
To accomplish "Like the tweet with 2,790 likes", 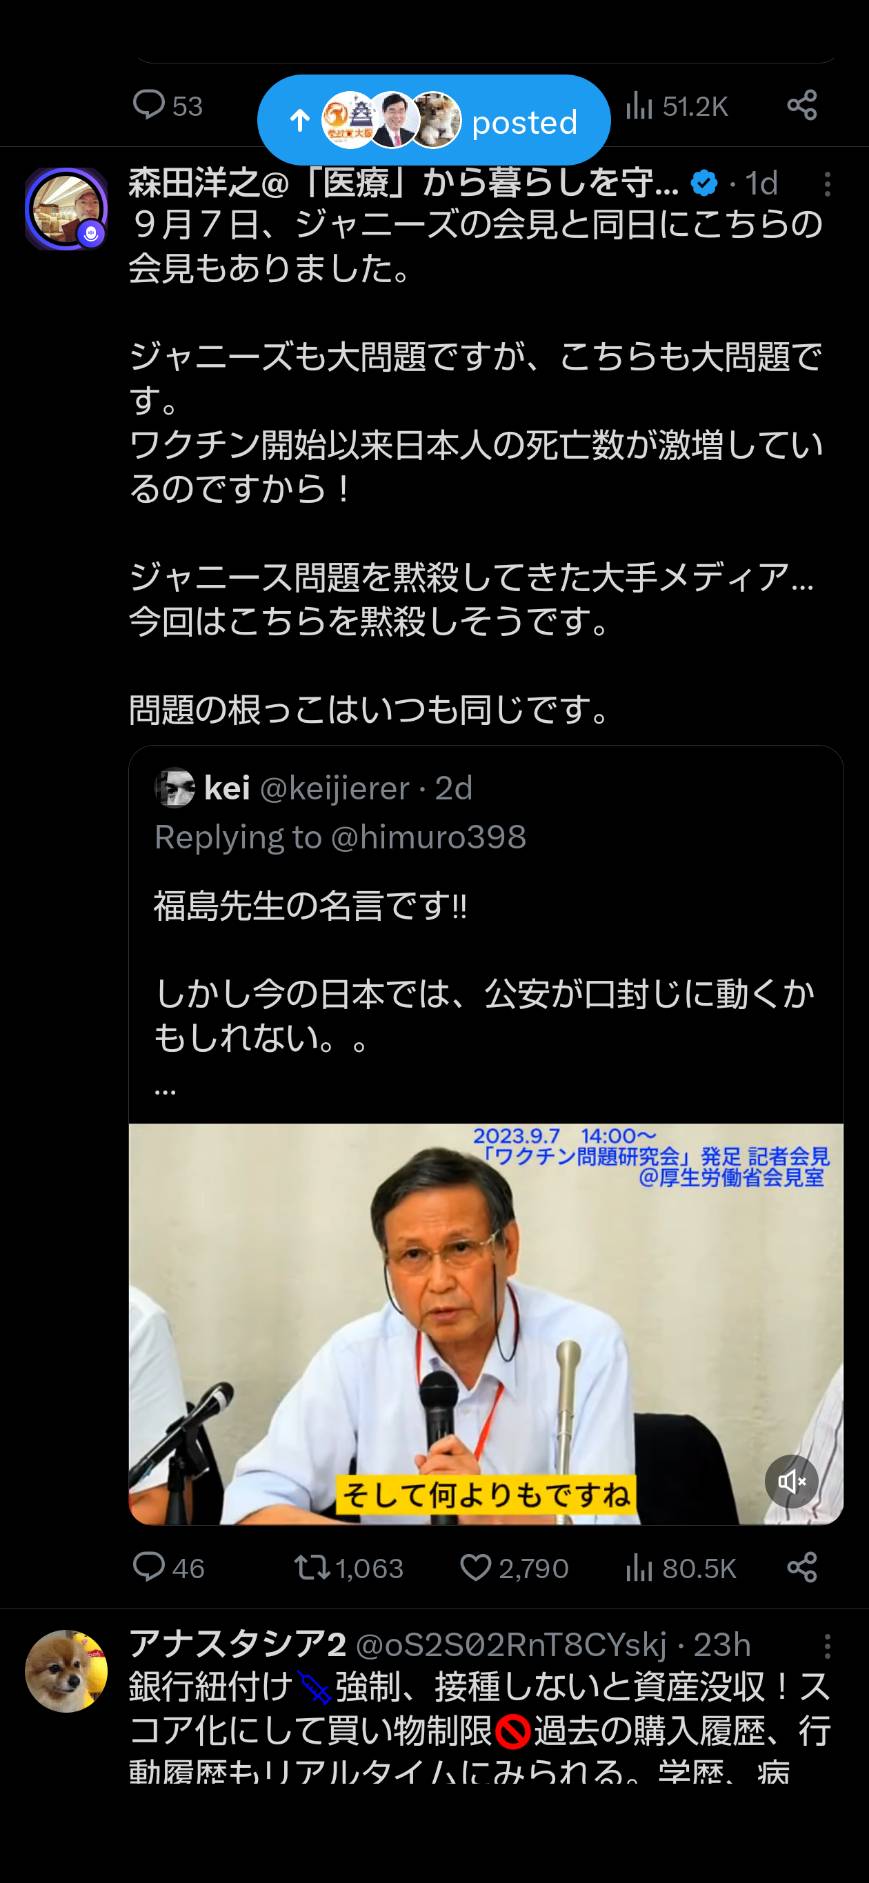I will pos(514,1567).
